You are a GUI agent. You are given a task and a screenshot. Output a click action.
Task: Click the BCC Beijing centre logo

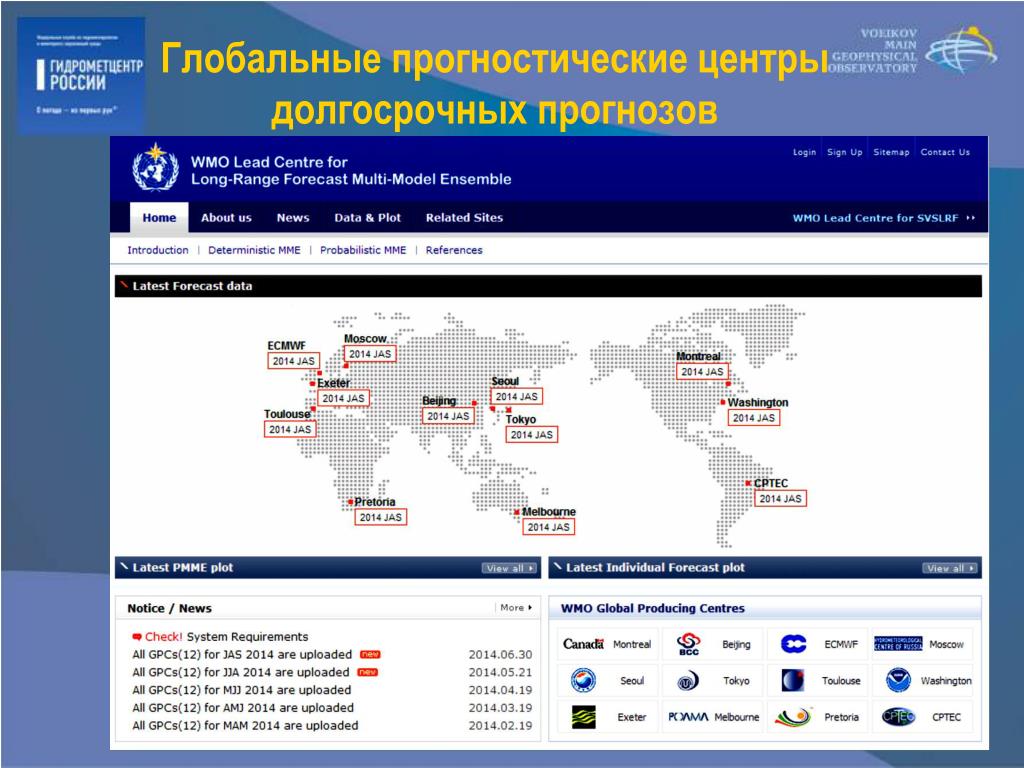pyautogui.click(x=688, y=644)
